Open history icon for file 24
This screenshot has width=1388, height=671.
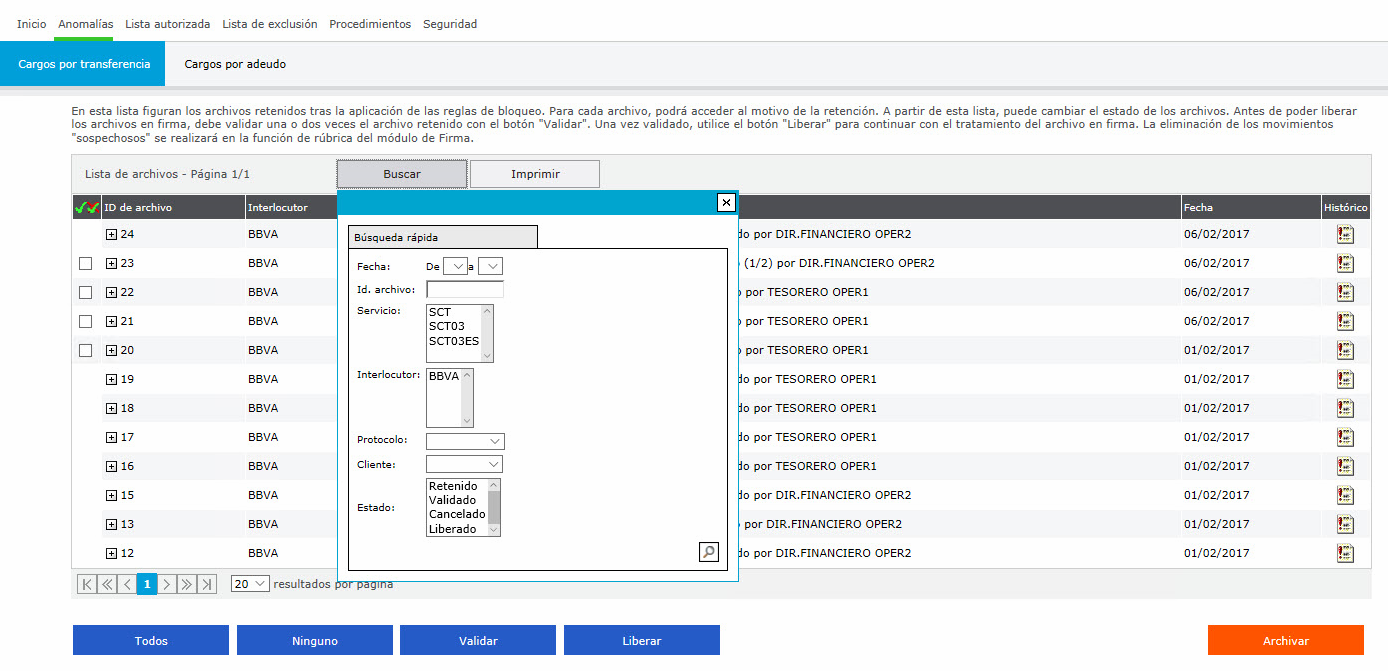point(1345,234)
